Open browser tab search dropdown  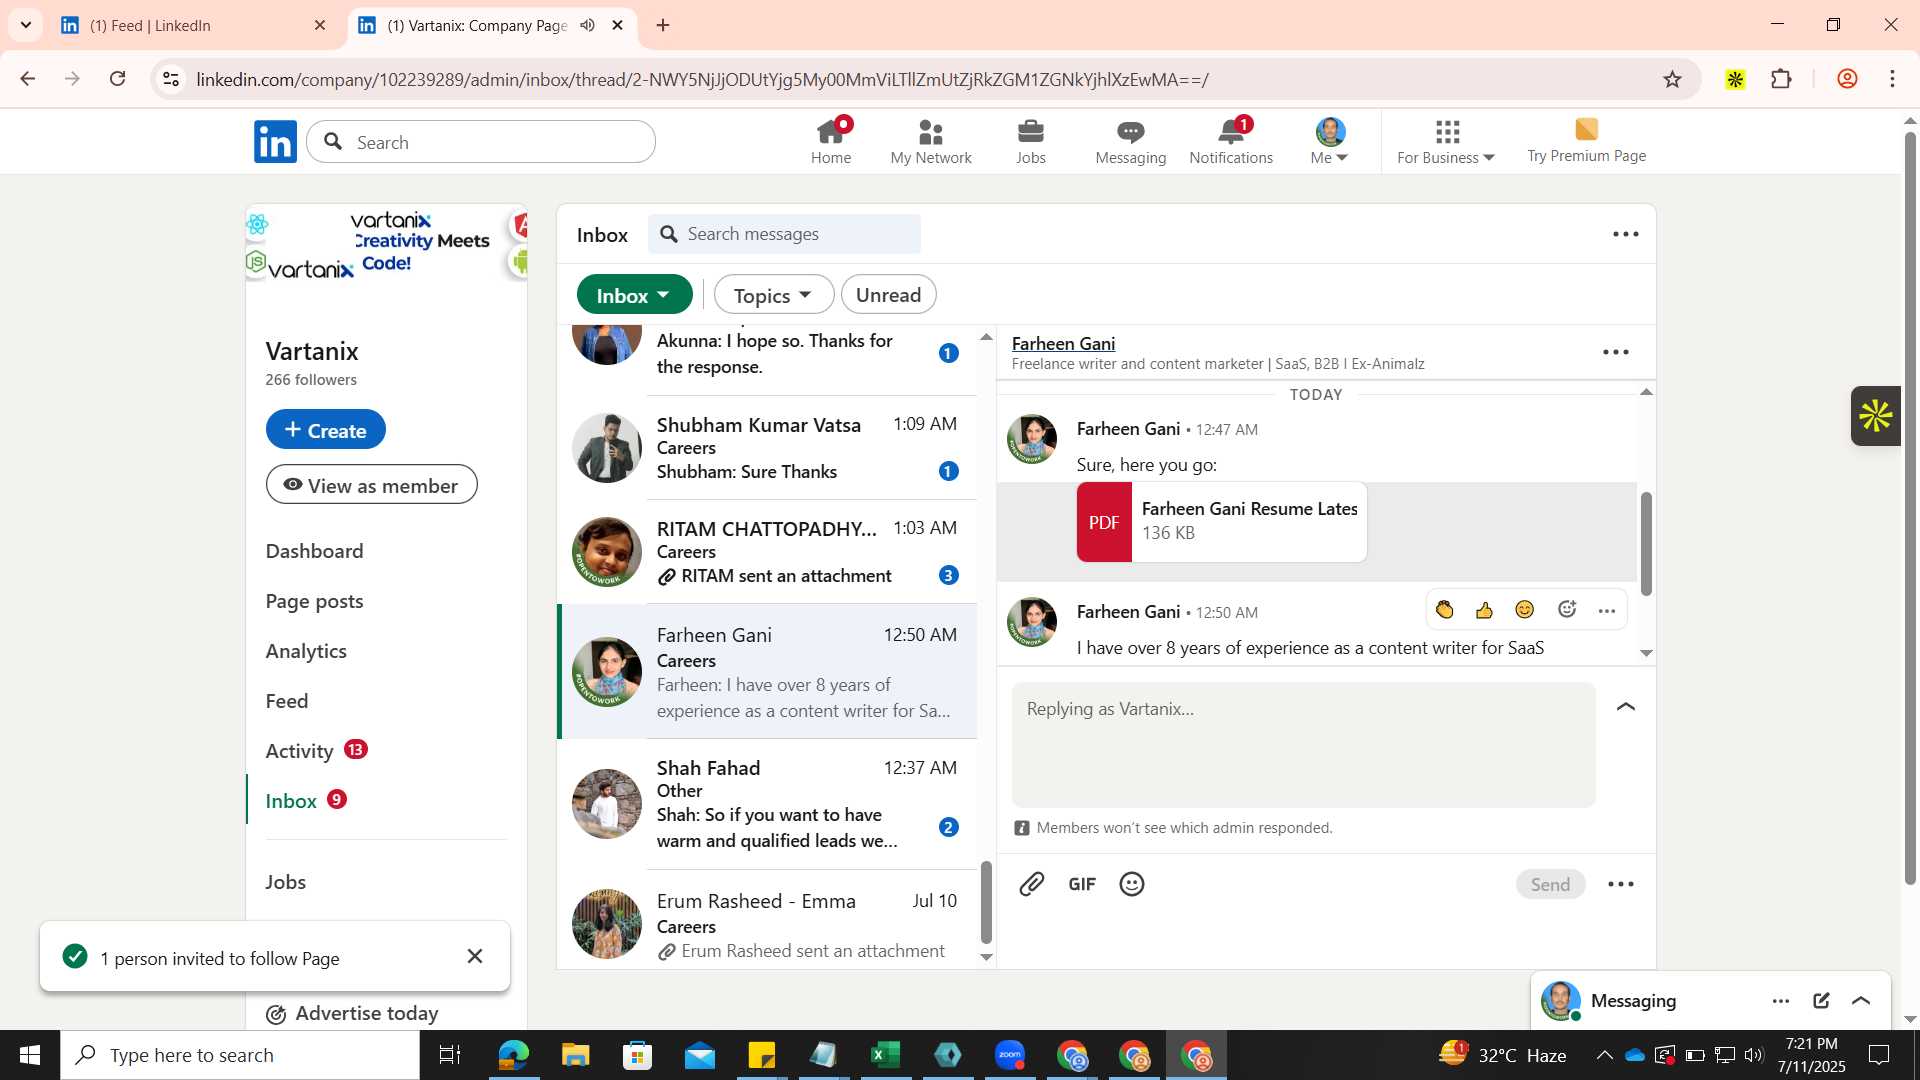point(26,25)
